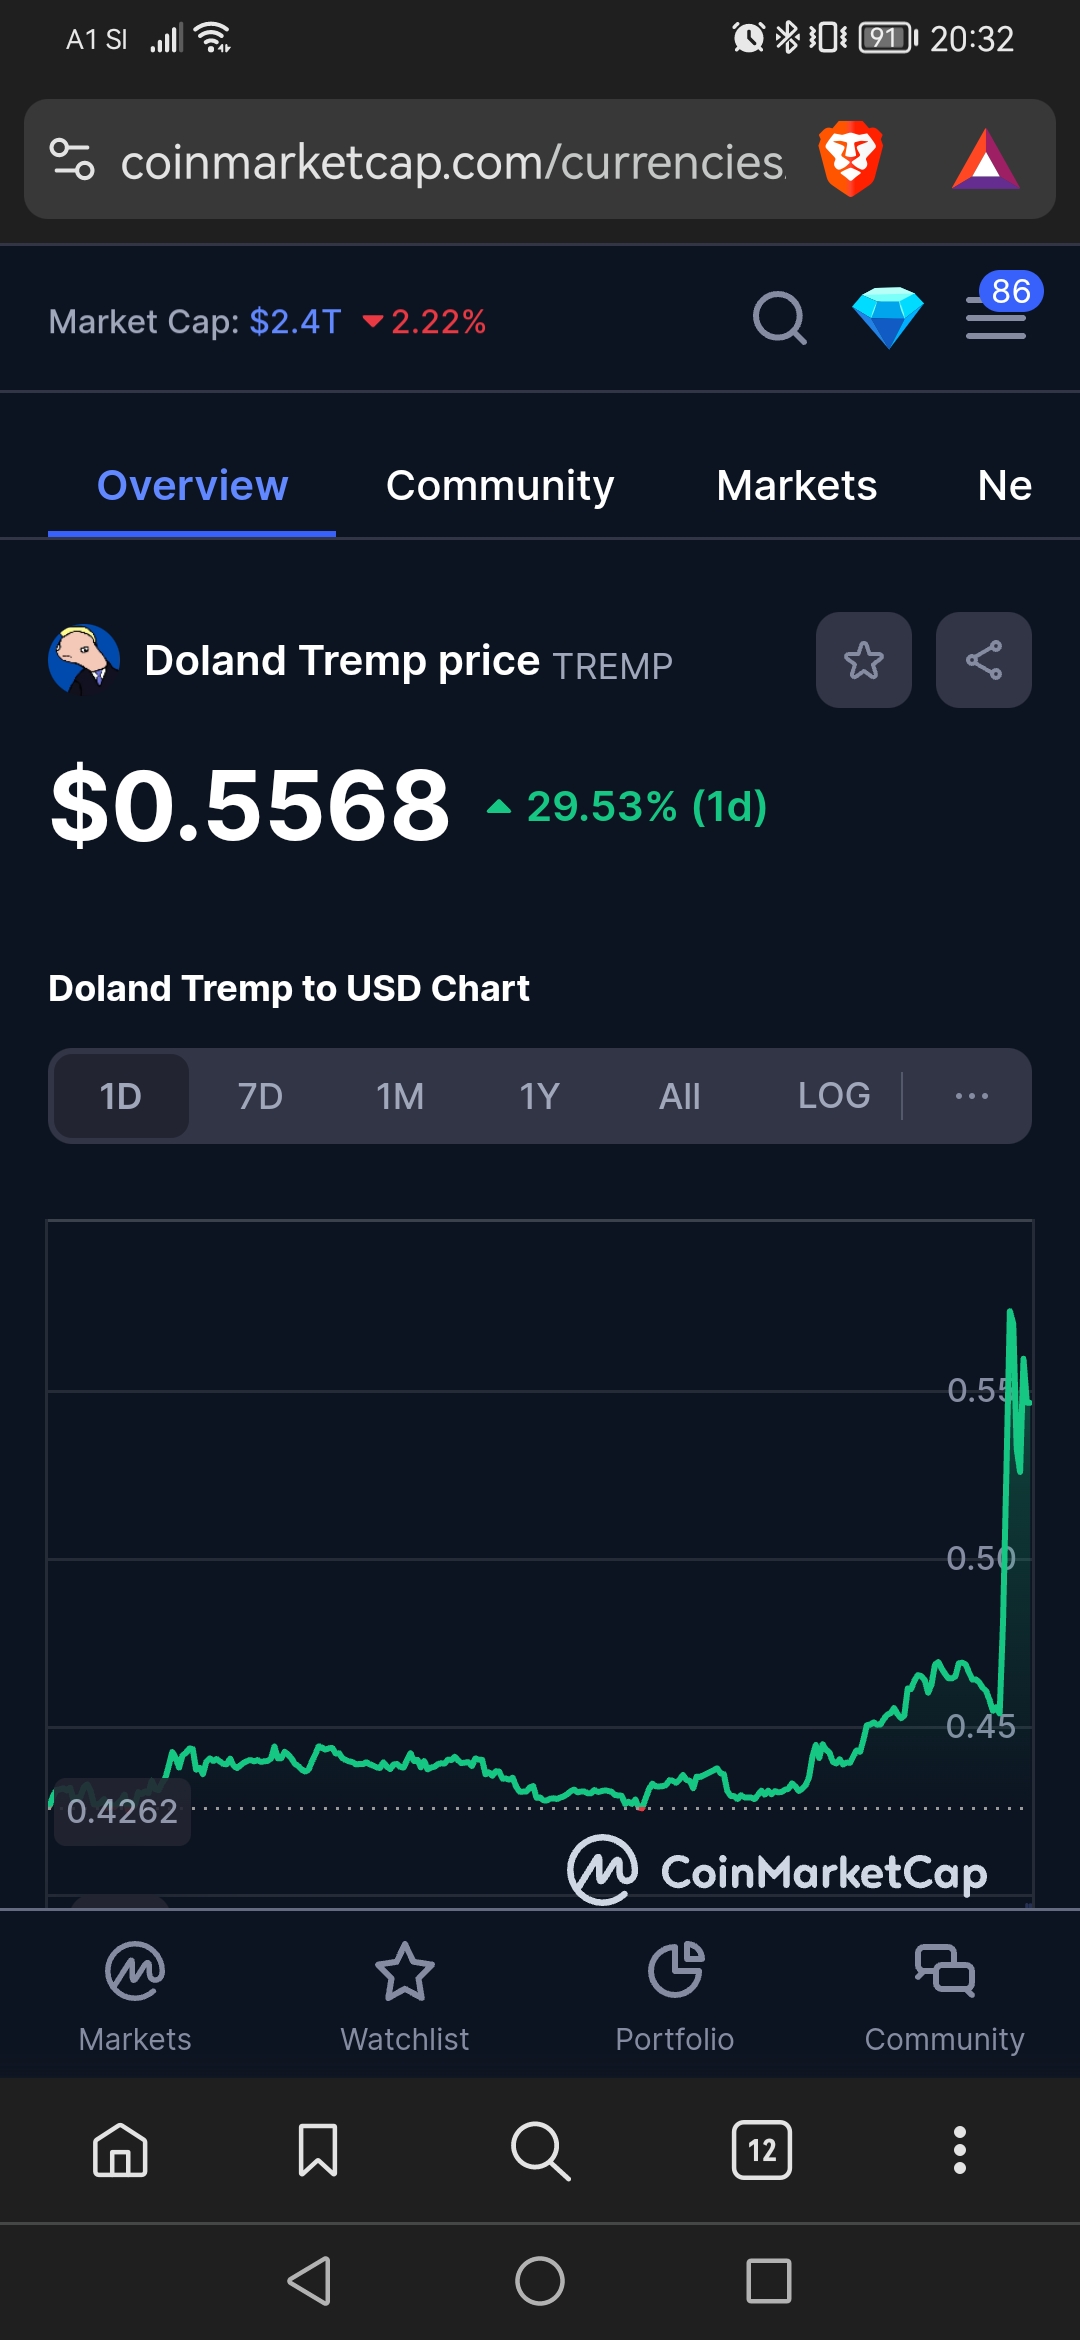Open the blue diamond rewards icon

pos(888,318)
